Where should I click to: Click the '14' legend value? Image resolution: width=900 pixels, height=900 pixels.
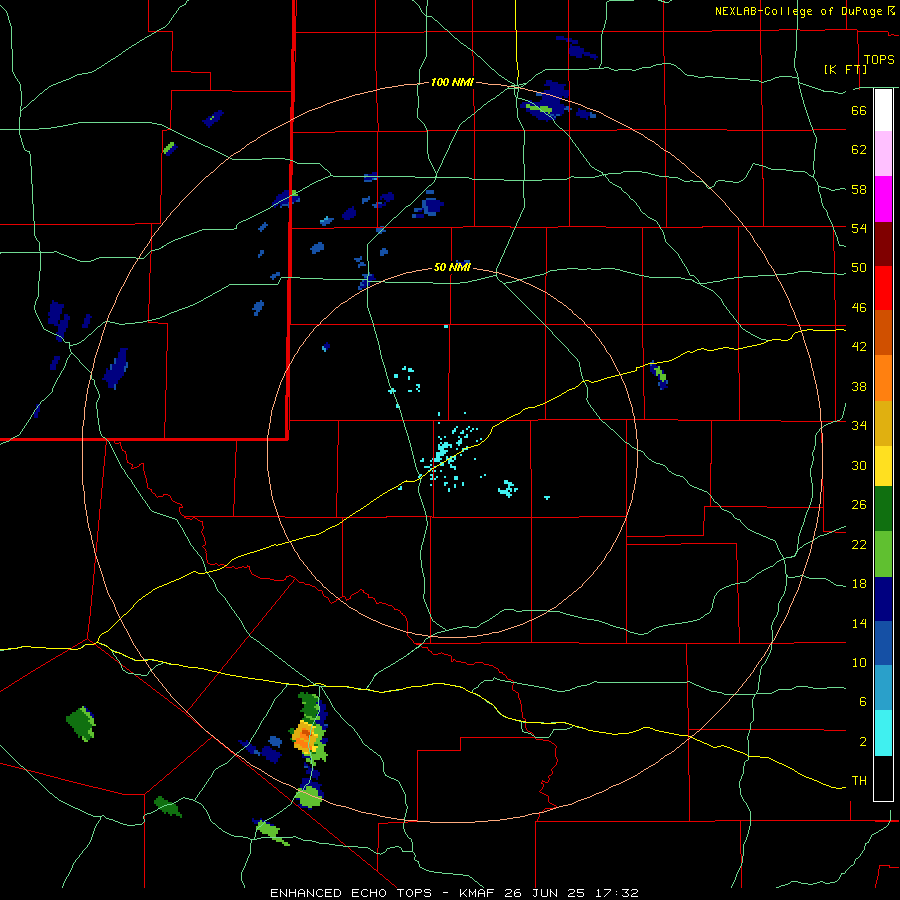[x=859, y=623]
